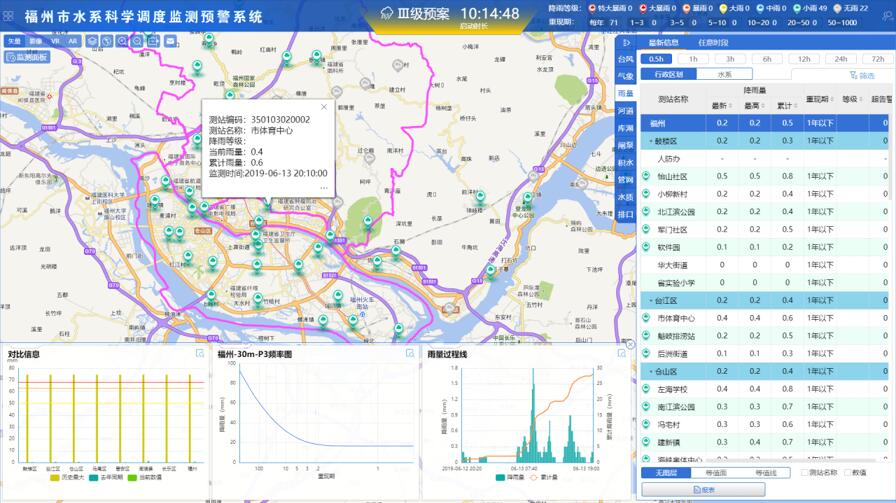Click the map layers icon
The image size is (896, 503).
pos(92,41)
